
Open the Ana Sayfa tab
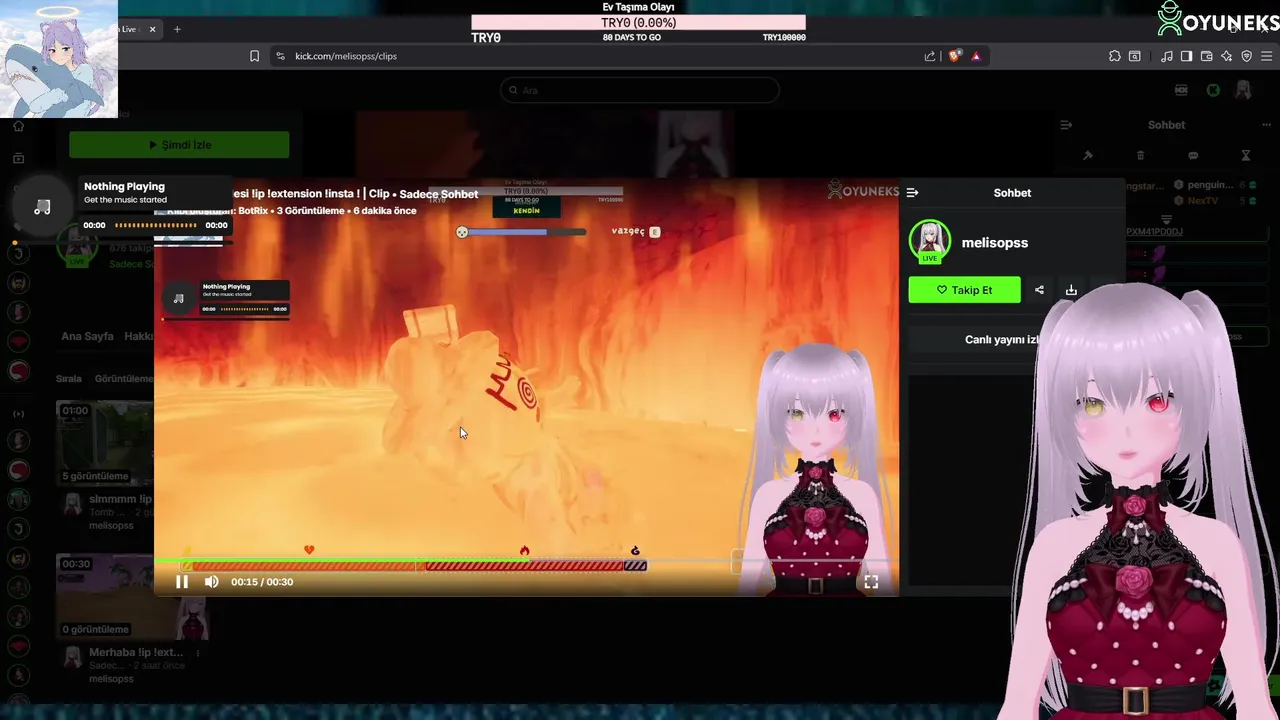(87, 336)
